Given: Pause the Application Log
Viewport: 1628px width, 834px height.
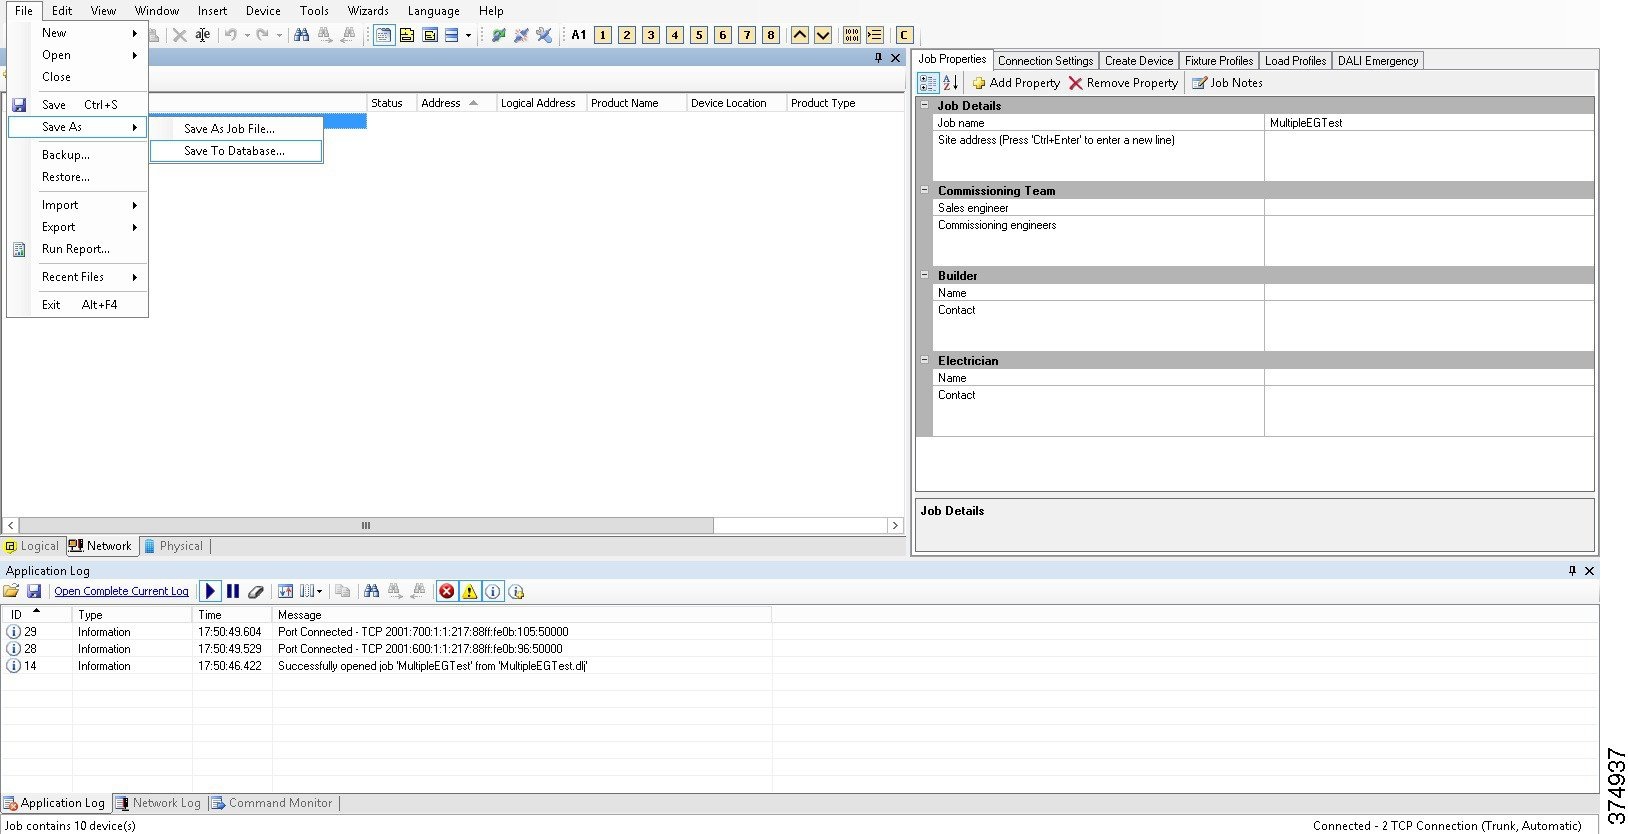Looking at the screenshot, I should tap(233, 591).
